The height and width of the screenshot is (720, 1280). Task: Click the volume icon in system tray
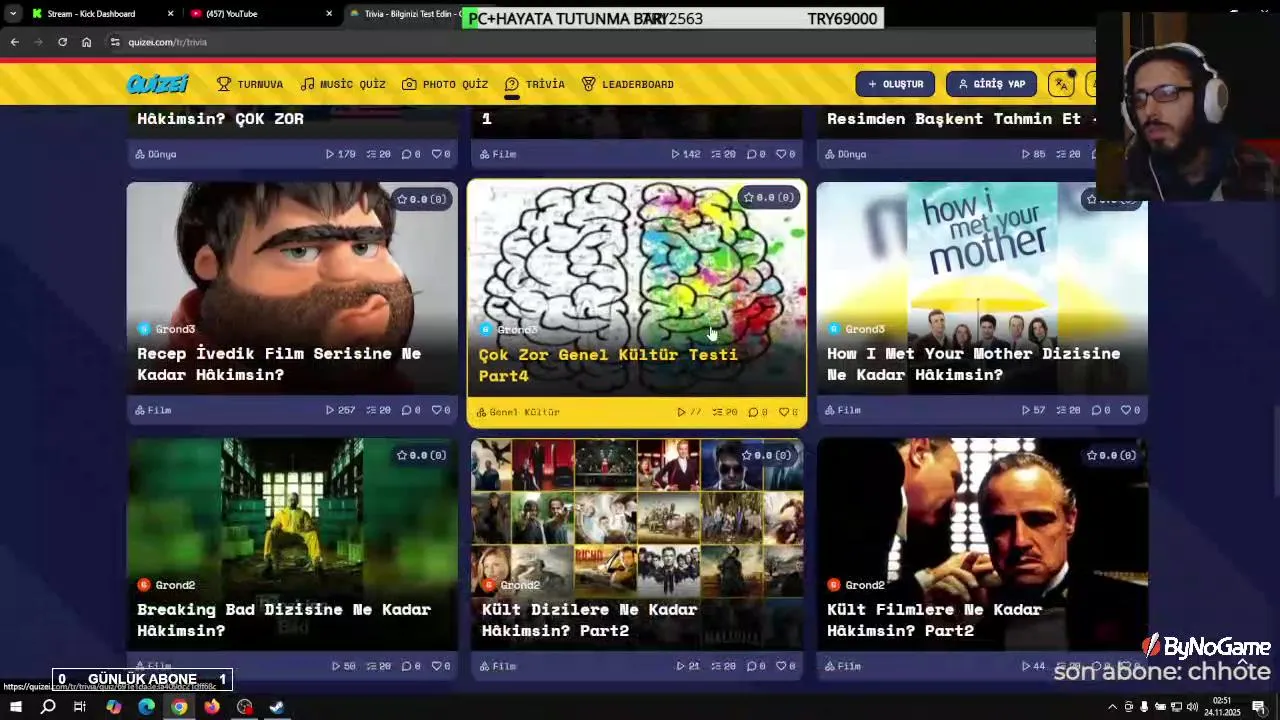[x=1192, y=707]
